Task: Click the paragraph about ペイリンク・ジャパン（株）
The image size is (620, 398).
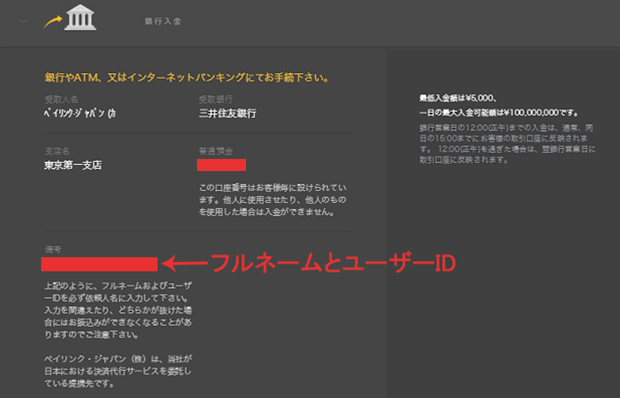Action: (x=118, y=371)
